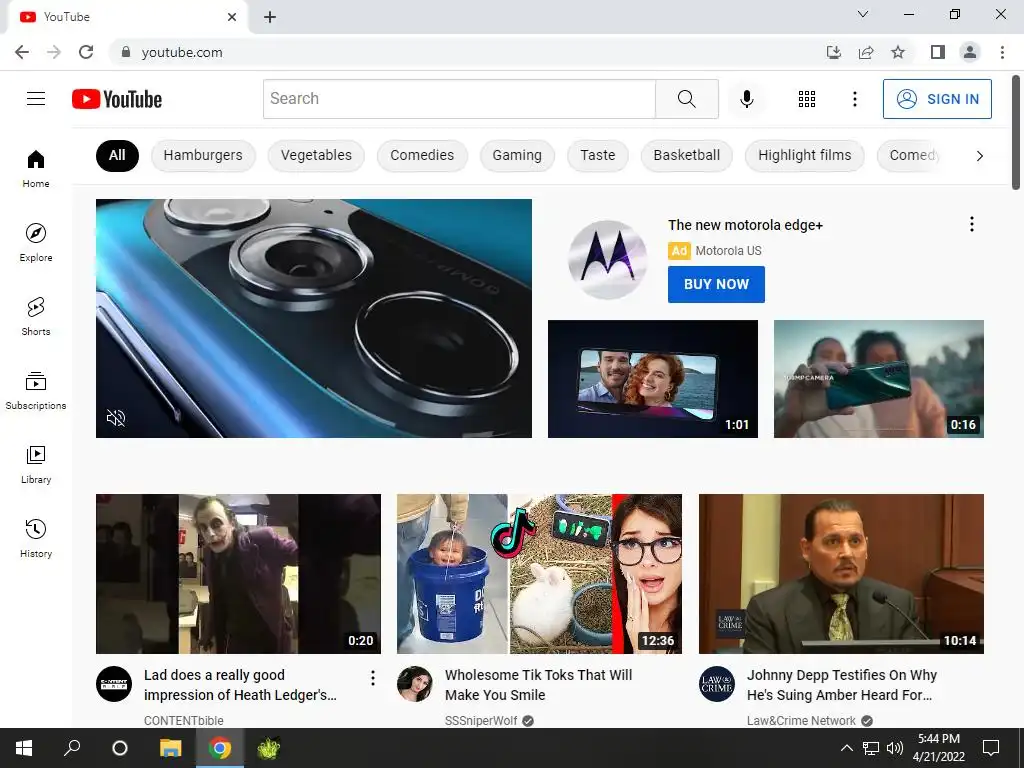
Task: Select the Comedies chip
Action: (x=422, y=155)
